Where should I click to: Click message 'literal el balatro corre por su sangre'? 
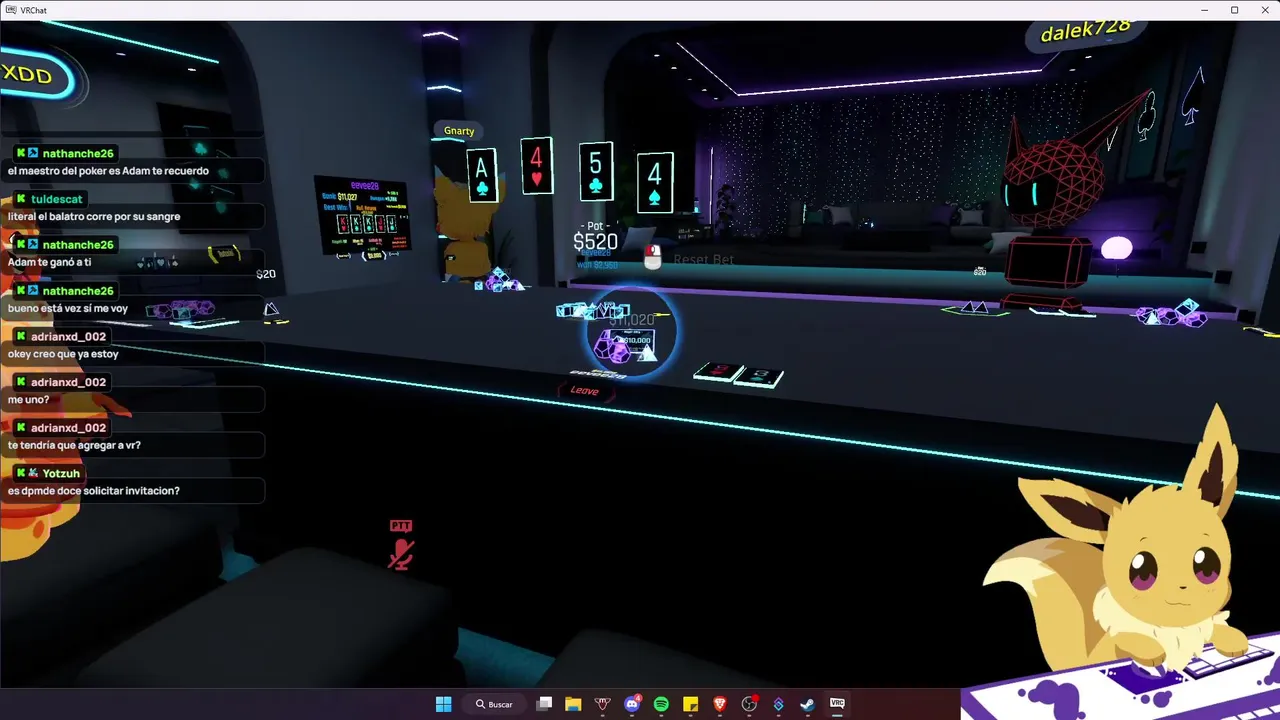pyautogui.click(x=94, y=217)
